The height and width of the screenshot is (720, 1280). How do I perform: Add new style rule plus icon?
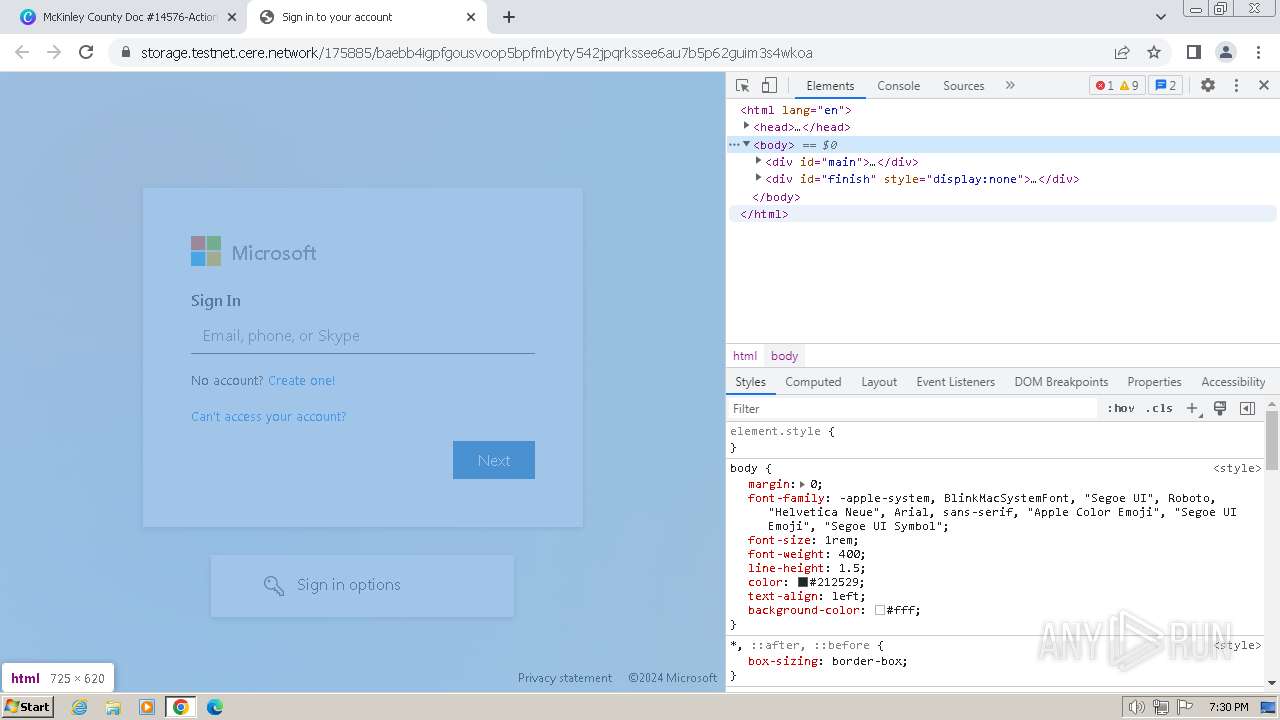click(x=1192, y=408)
